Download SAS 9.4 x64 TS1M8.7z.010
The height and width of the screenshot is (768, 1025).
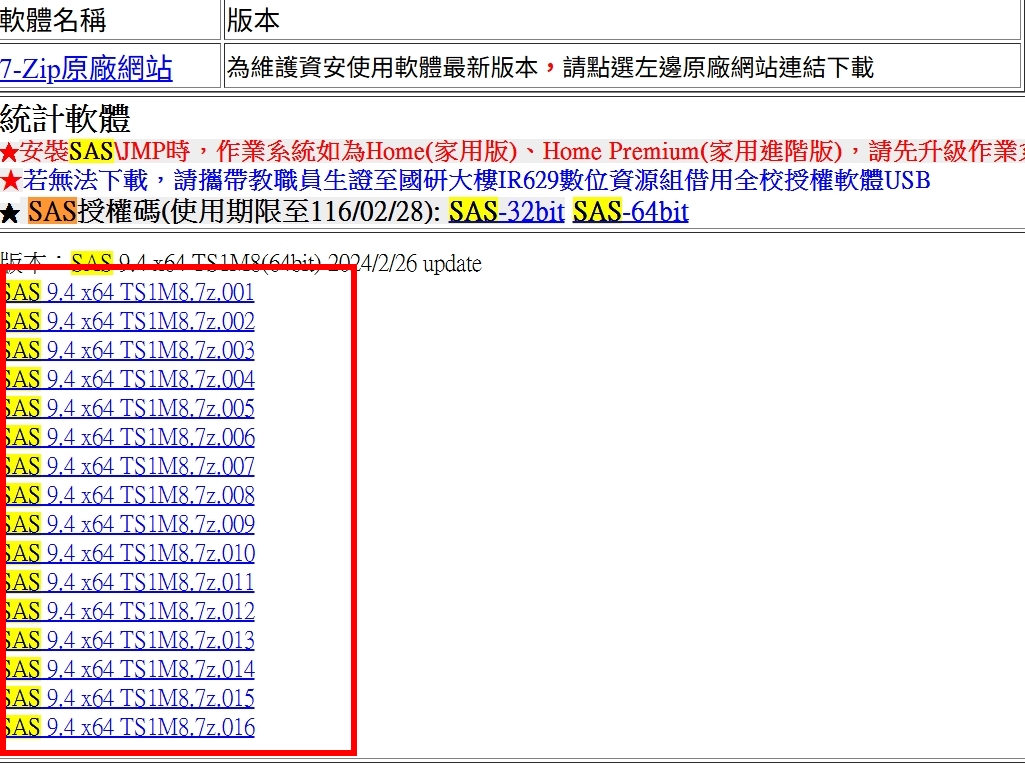point(130,553)
